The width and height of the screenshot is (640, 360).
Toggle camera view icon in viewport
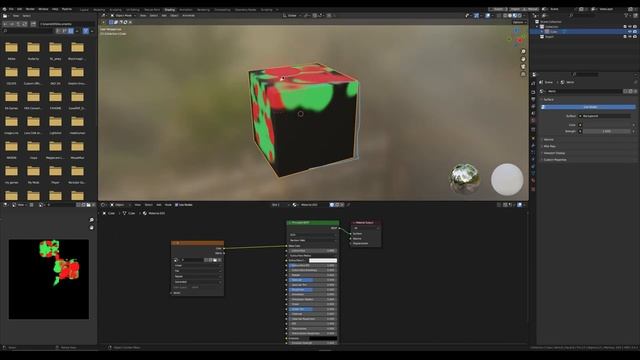523,67
